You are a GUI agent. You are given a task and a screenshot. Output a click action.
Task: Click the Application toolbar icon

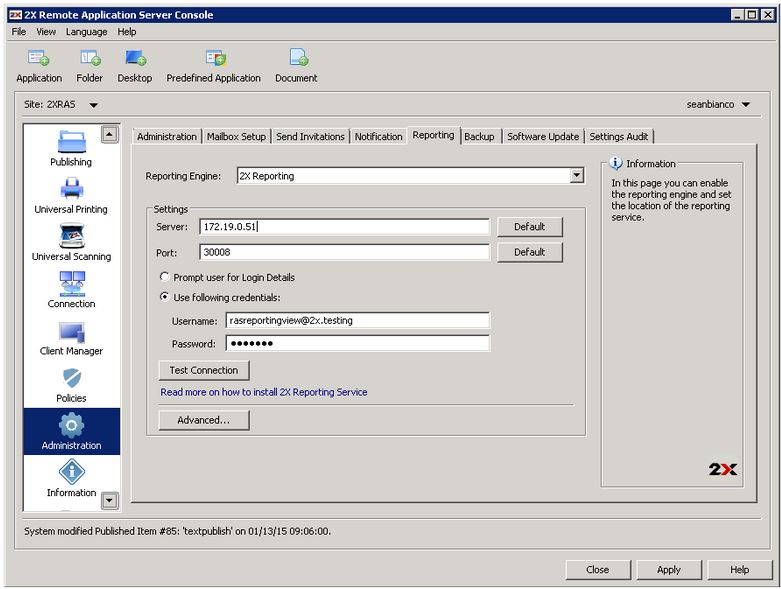pyautogui.click(x=39, y=58)
